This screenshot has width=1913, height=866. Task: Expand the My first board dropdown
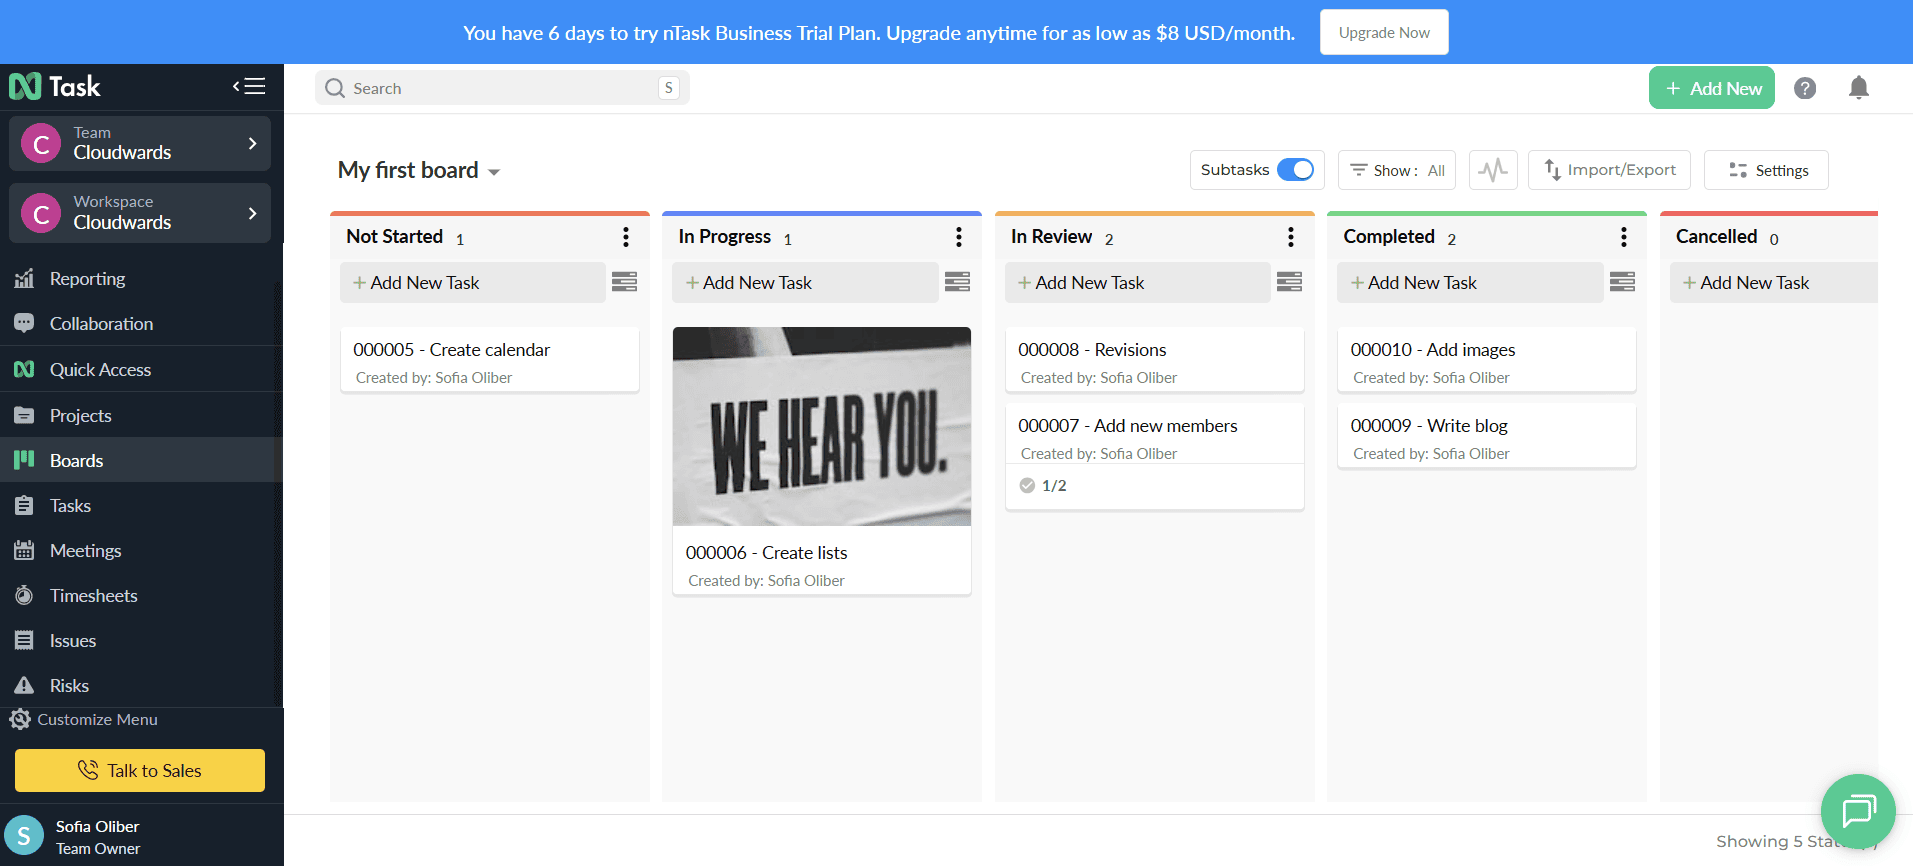494,172
